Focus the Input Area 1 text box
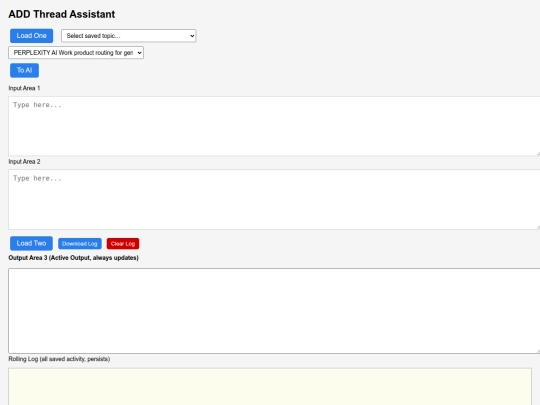The height and width of the screenshot is (405, 540). point(274,126)
